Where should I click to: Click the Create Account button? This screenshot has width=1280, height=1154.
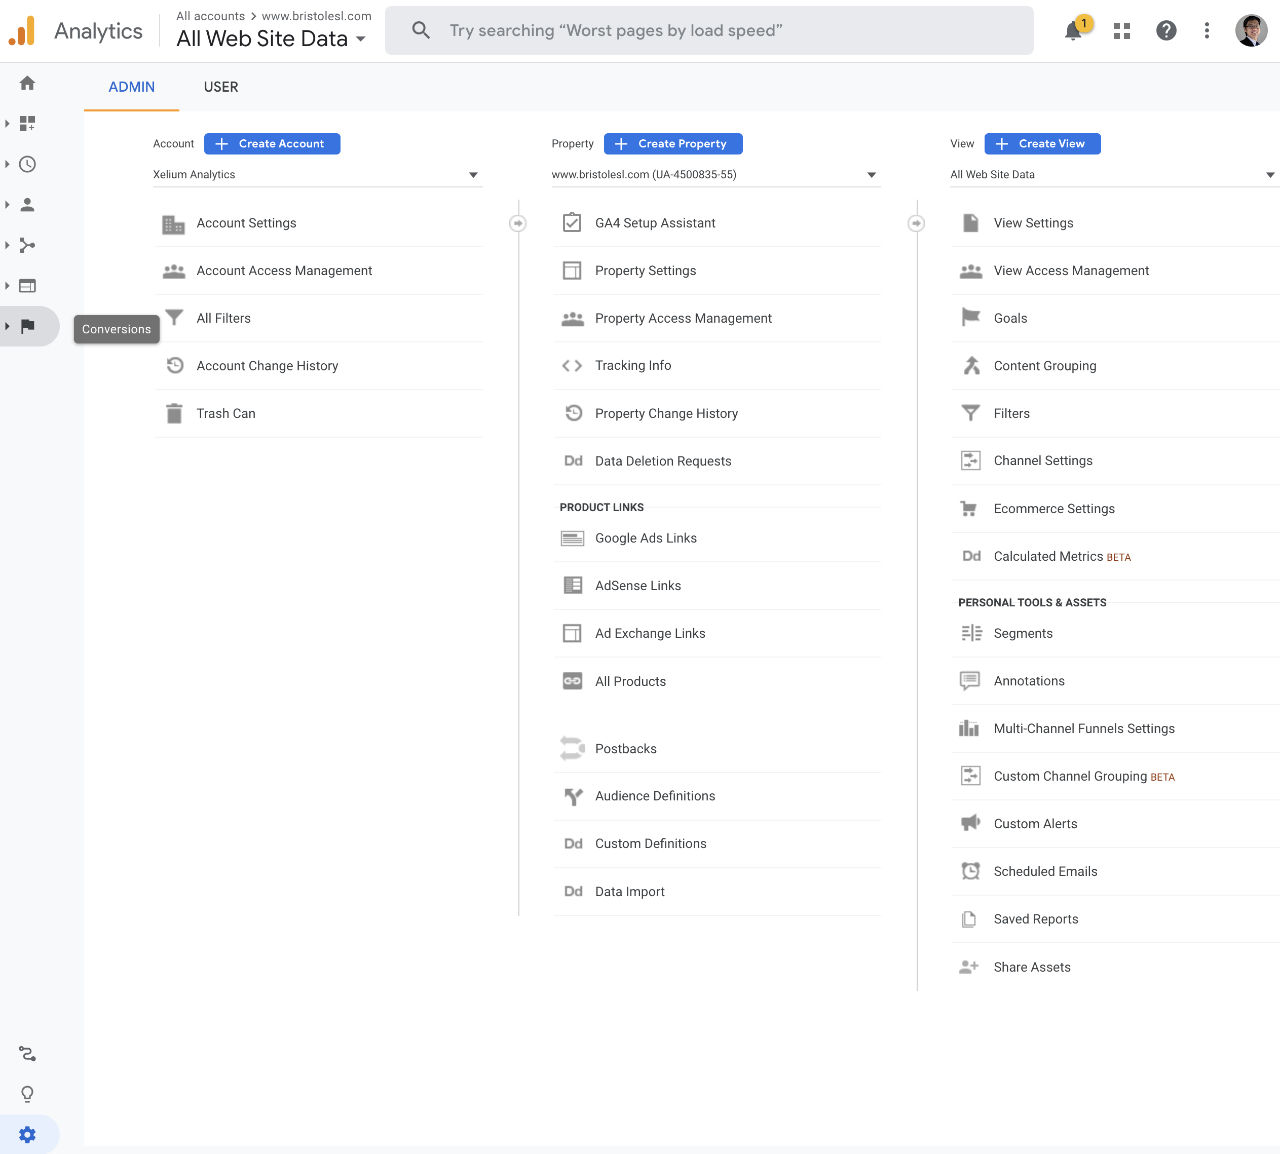[272, 144]
